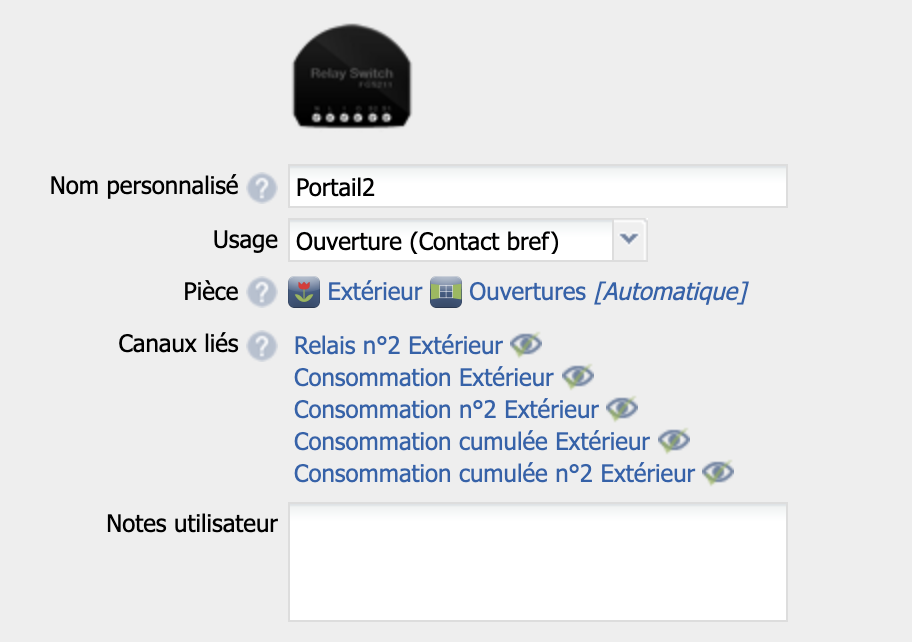Open Consommation n°2 Extérieur channel link

(446, 410)
